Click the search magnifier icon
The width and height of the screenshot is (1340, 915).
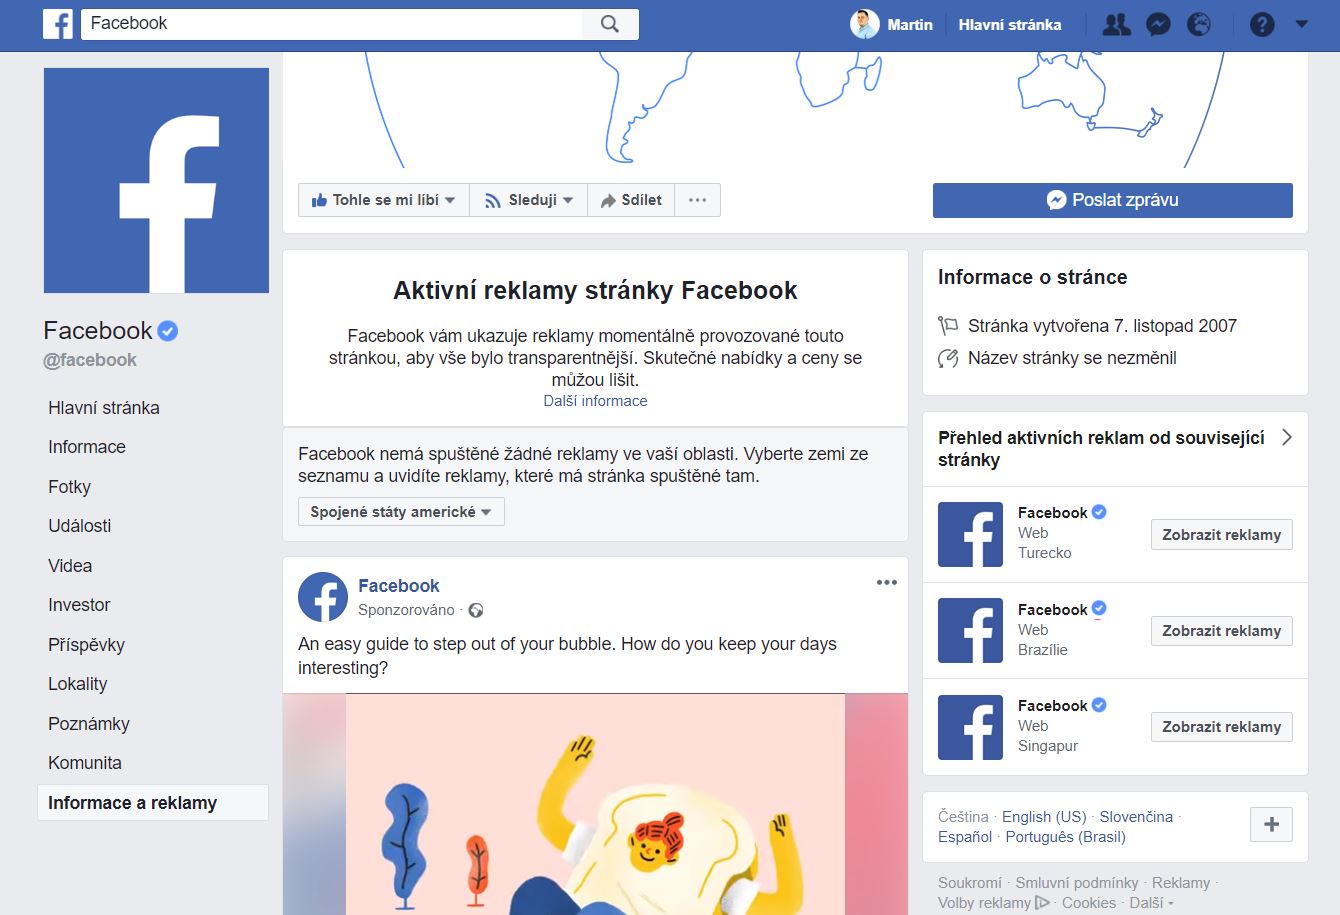coord(610,24)
